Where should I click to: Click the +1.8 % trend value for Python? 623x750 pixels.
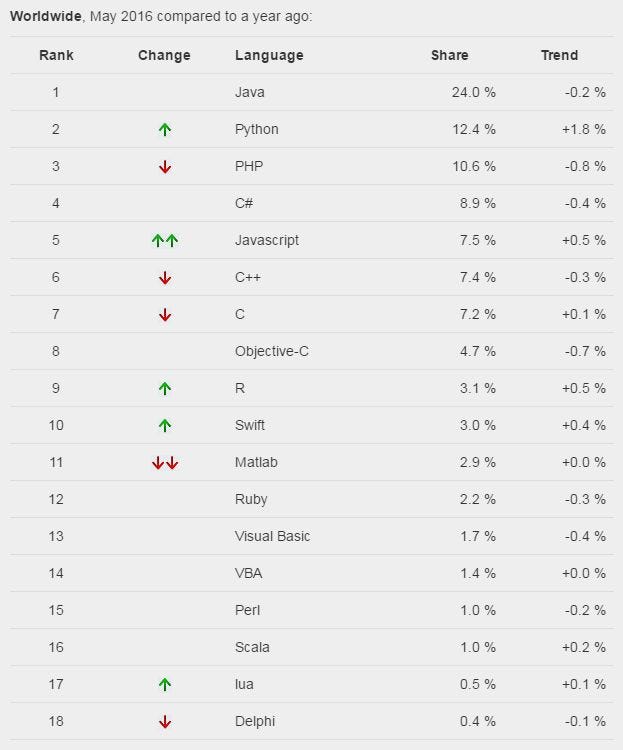pos(584,129)
